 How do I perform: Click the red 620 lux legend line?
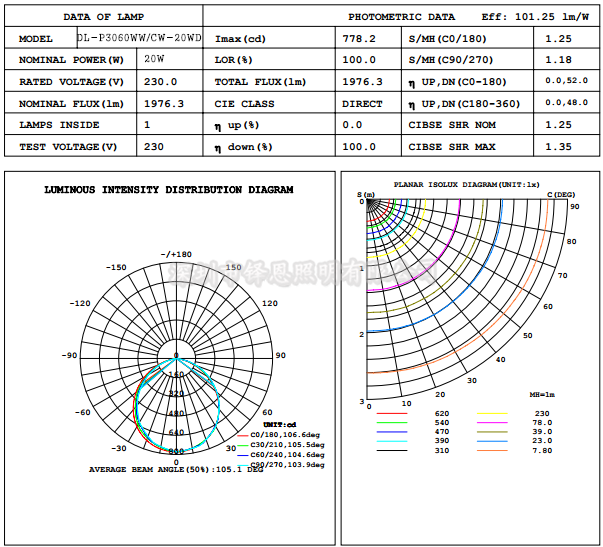tap(391, 414)
